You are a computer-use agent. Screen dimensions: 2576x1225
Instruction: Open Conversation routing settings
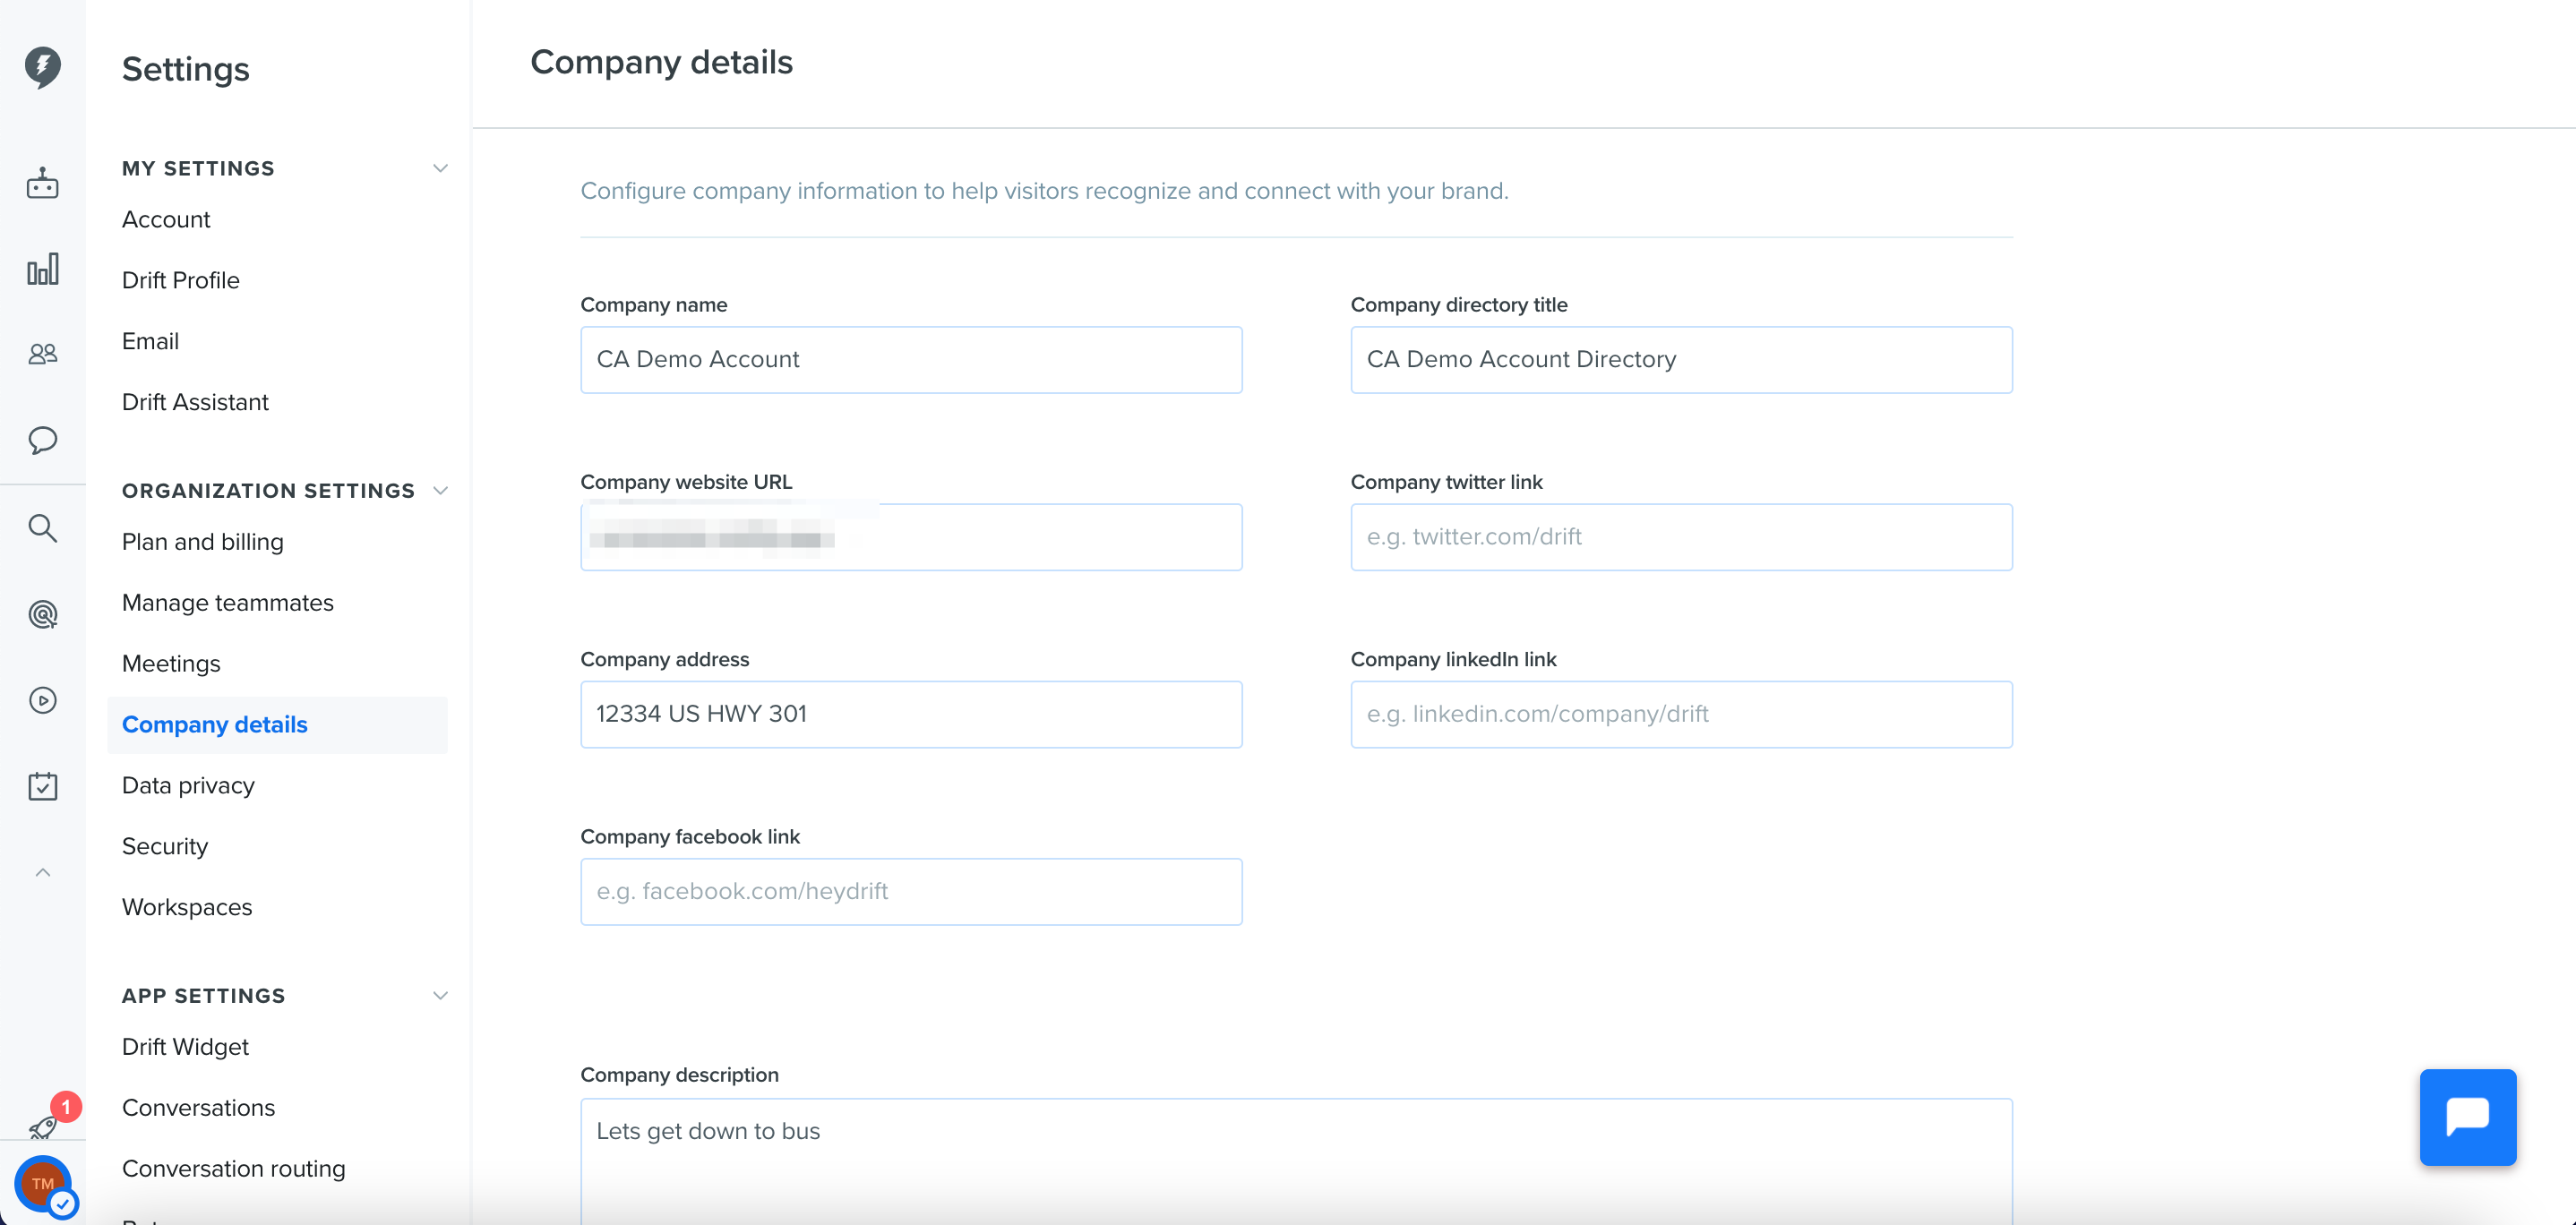click(x=234, y=1169)
